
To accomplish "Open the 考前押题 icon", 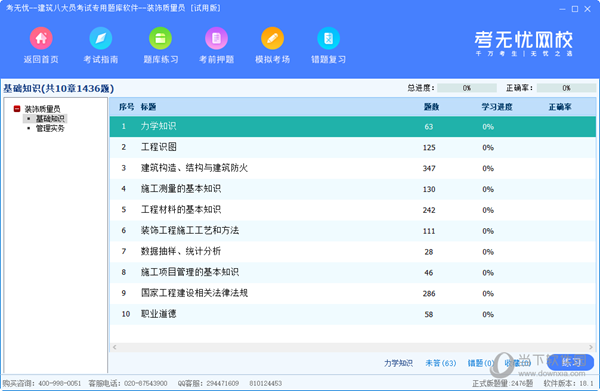I will [x=217, y=38].
